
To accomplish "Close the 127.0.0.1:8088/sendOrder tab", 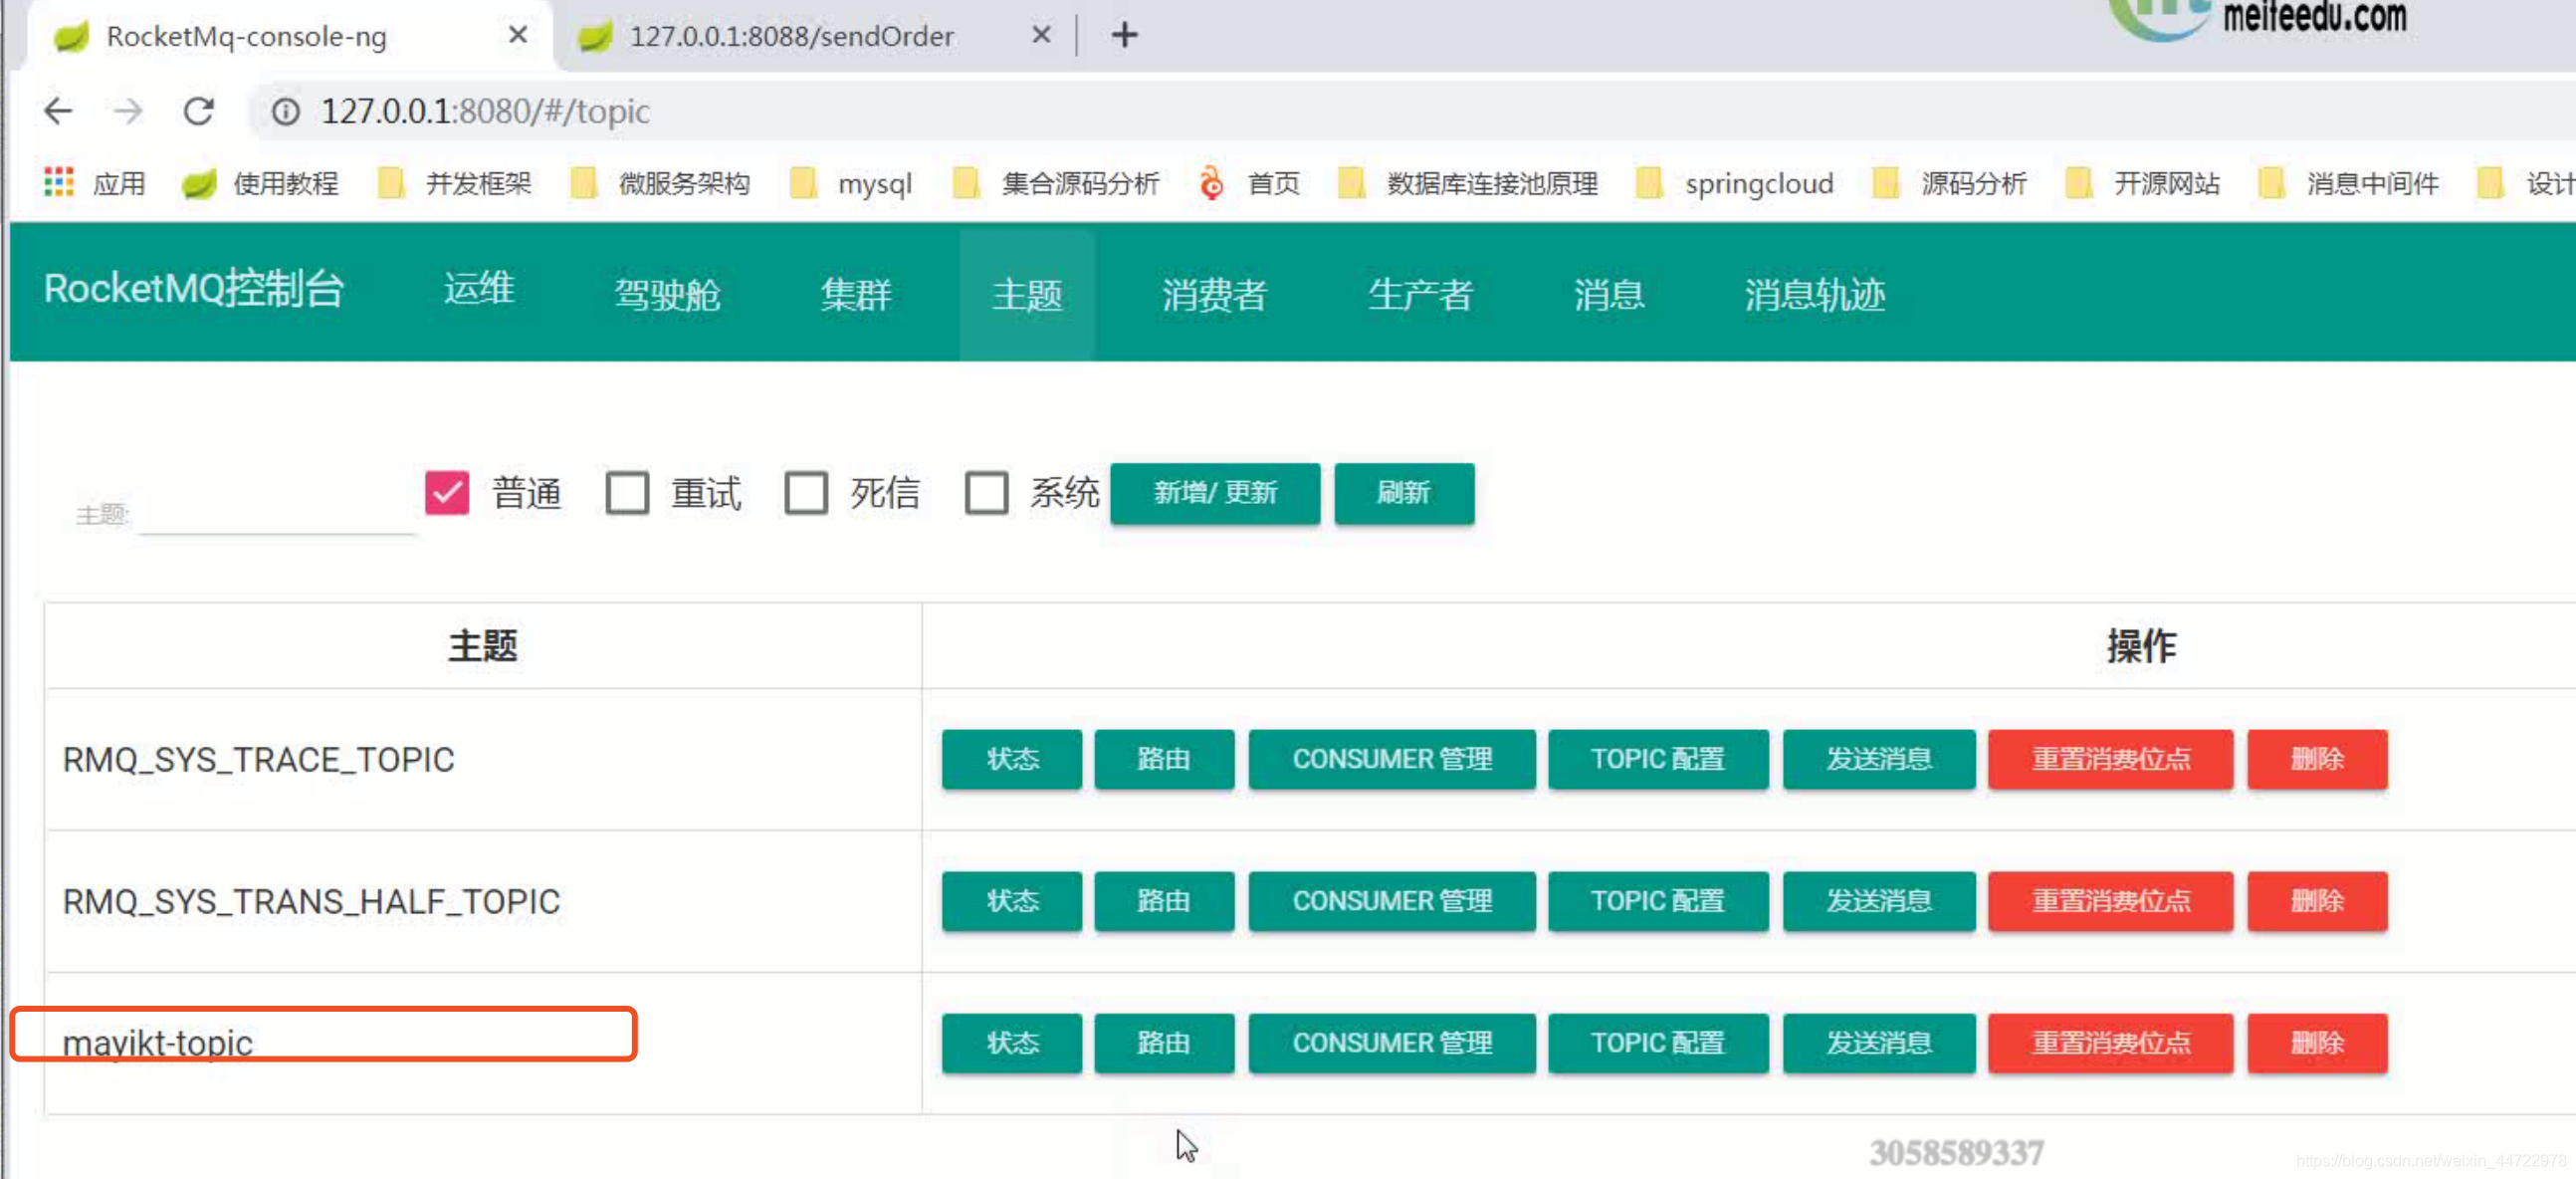I will point(1041,35).
